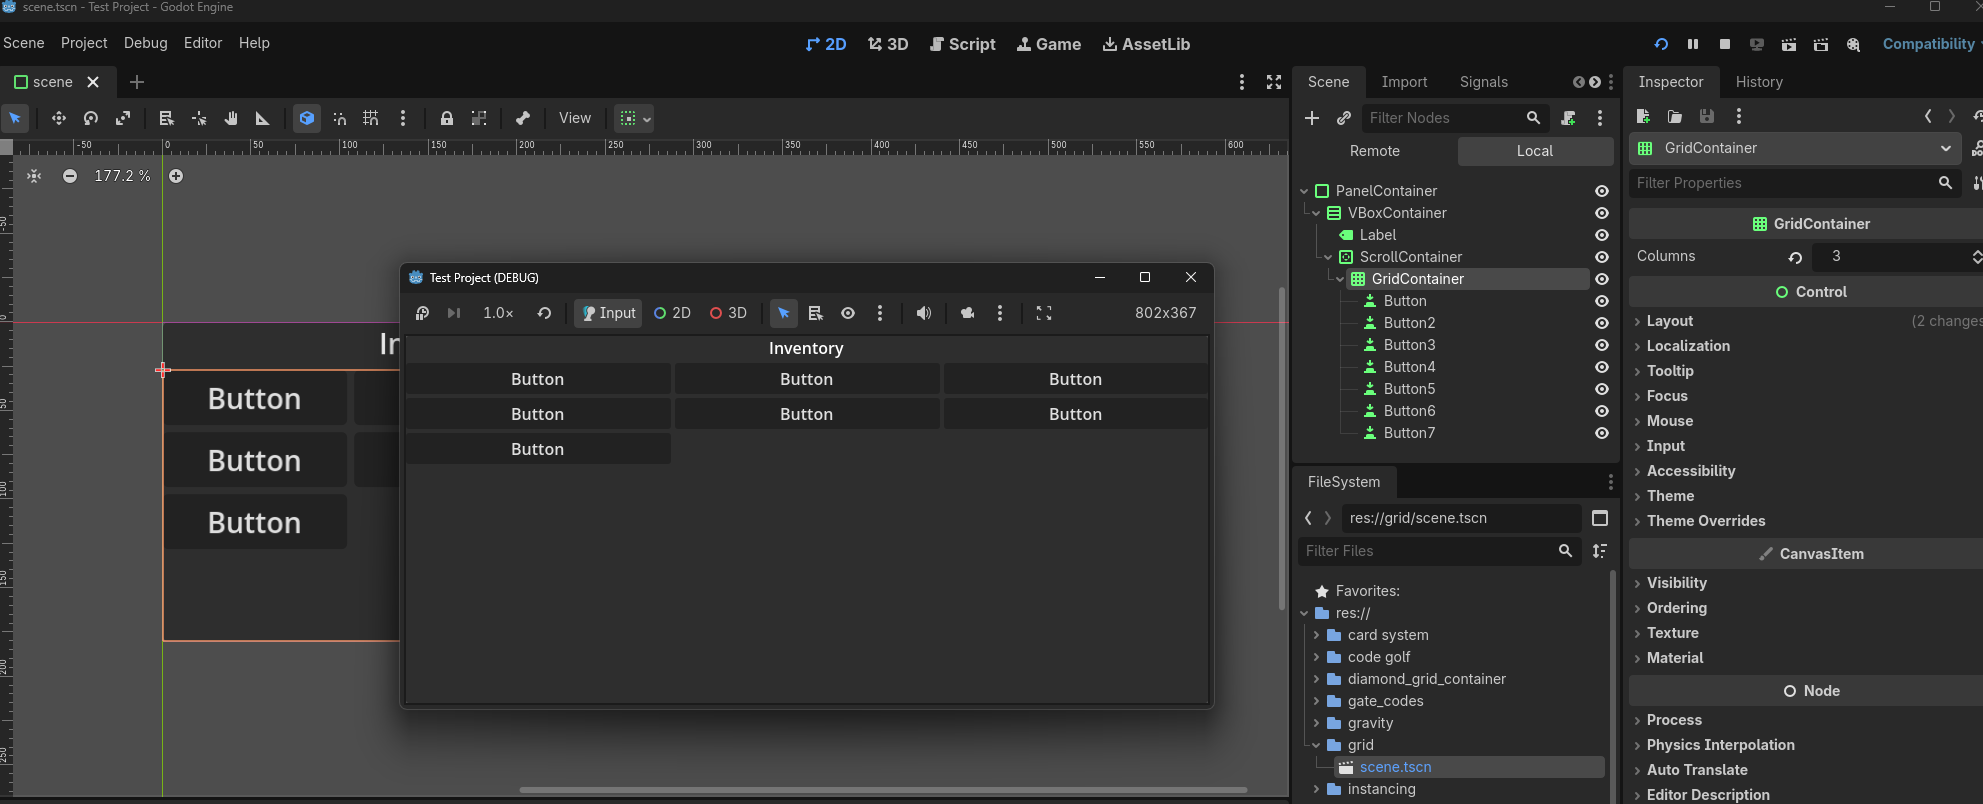Choose the Pan mode hand tool
Image resolution: width=1983 pixels, height=804 pixels.
point(231,118)
